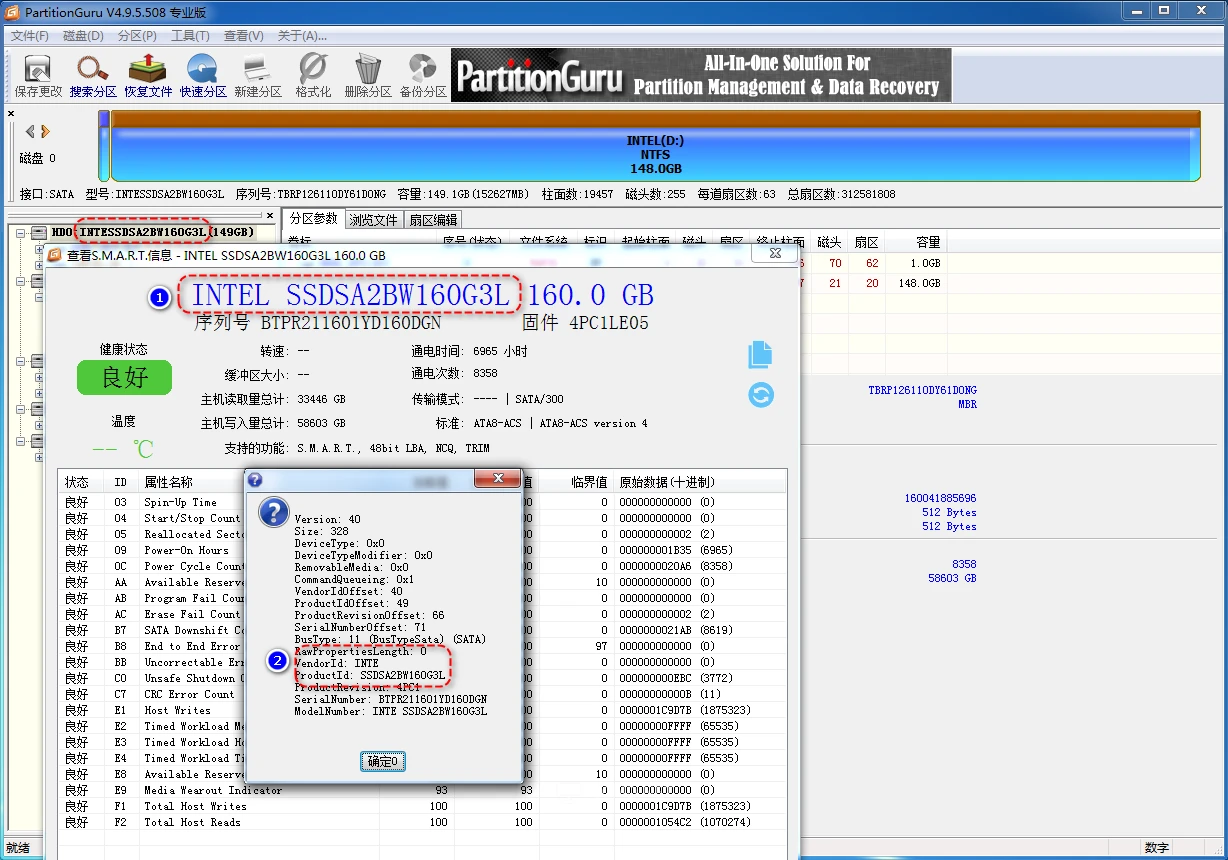
Task: Click the ModelNumber line in the dialog
Action: click(x=390, y=711)
